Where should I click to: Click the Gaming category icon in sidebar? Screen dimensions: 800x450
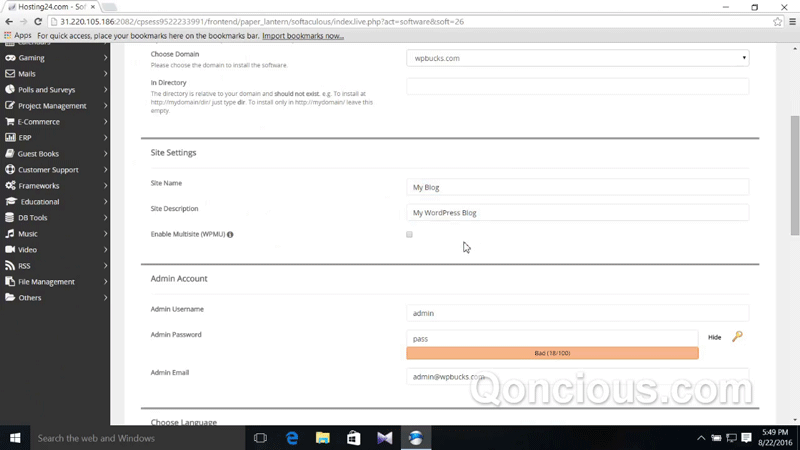[10, 58]
